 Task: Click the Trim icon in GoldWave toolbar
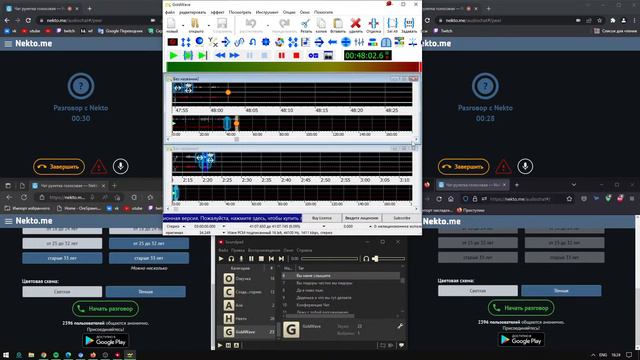click(x=373, y=23)
